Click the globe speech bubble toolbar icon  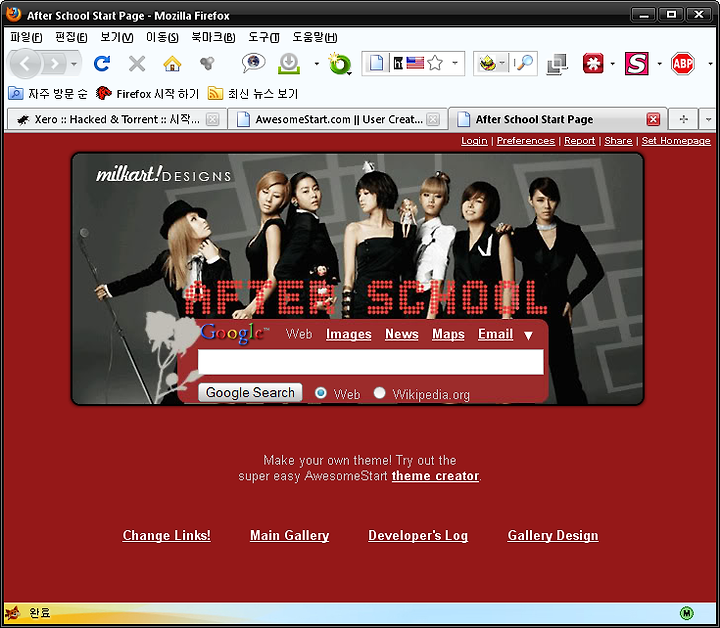(x=253, y=63)
